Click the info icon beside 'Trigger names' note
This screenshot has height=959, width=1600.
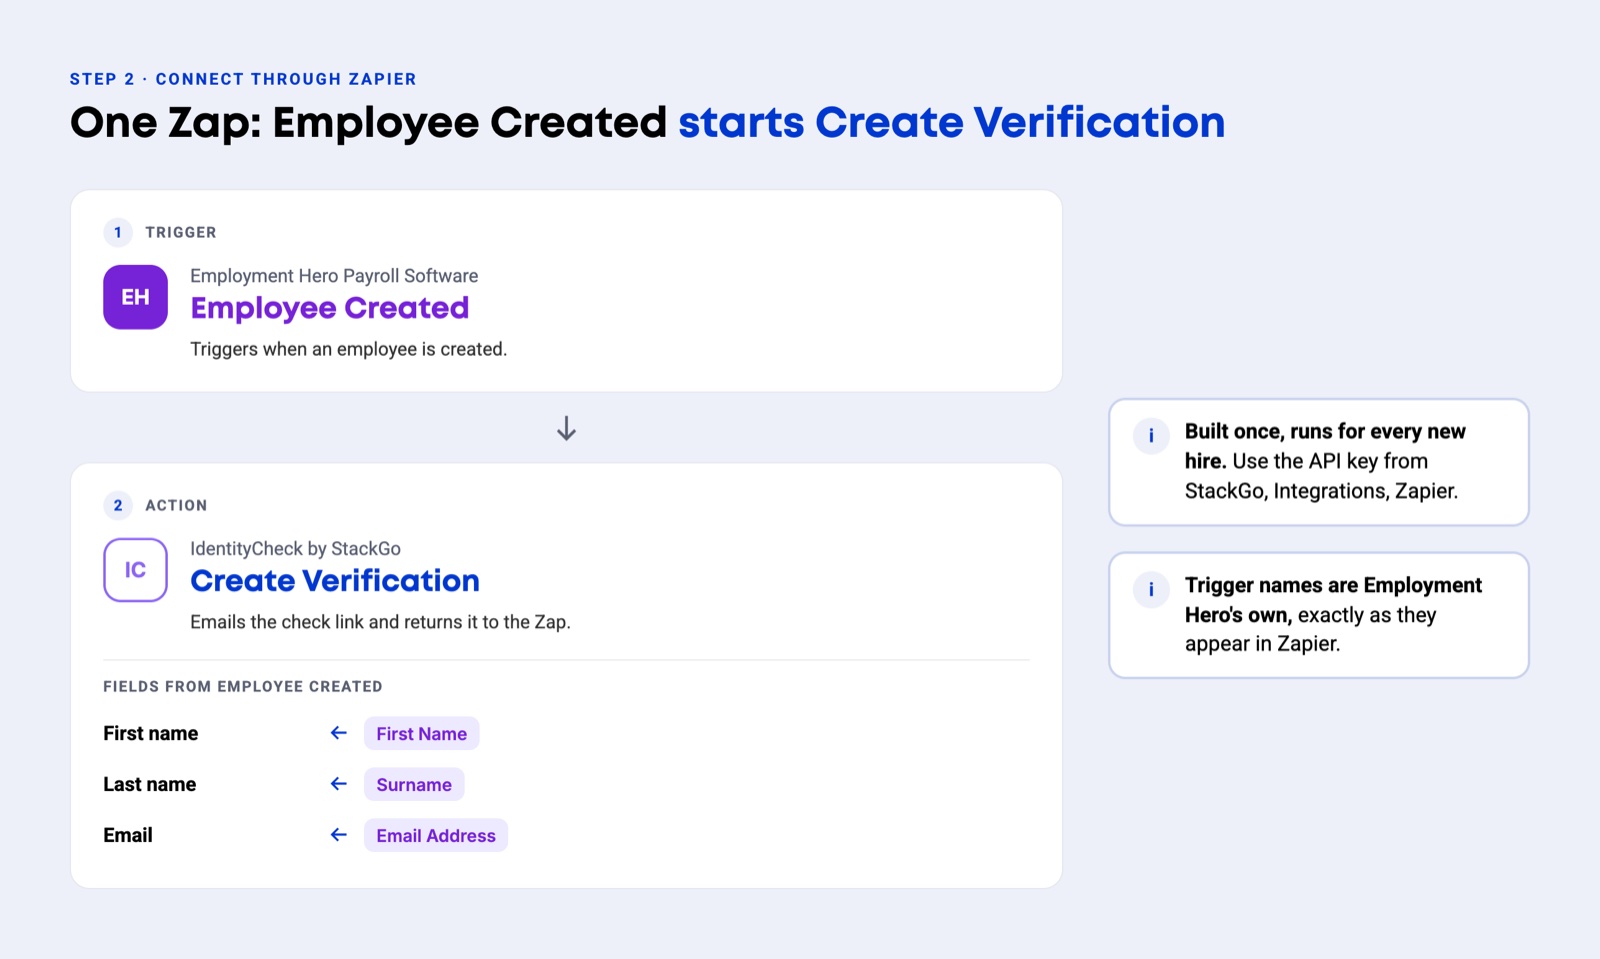coord(1151,589)
